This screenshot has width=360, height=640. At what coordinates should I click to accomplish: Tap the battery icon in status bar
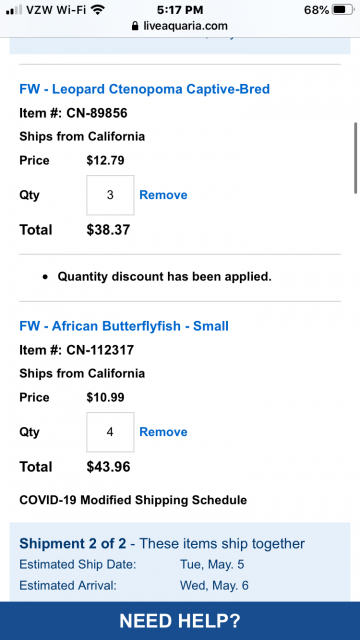pos(343,10)
